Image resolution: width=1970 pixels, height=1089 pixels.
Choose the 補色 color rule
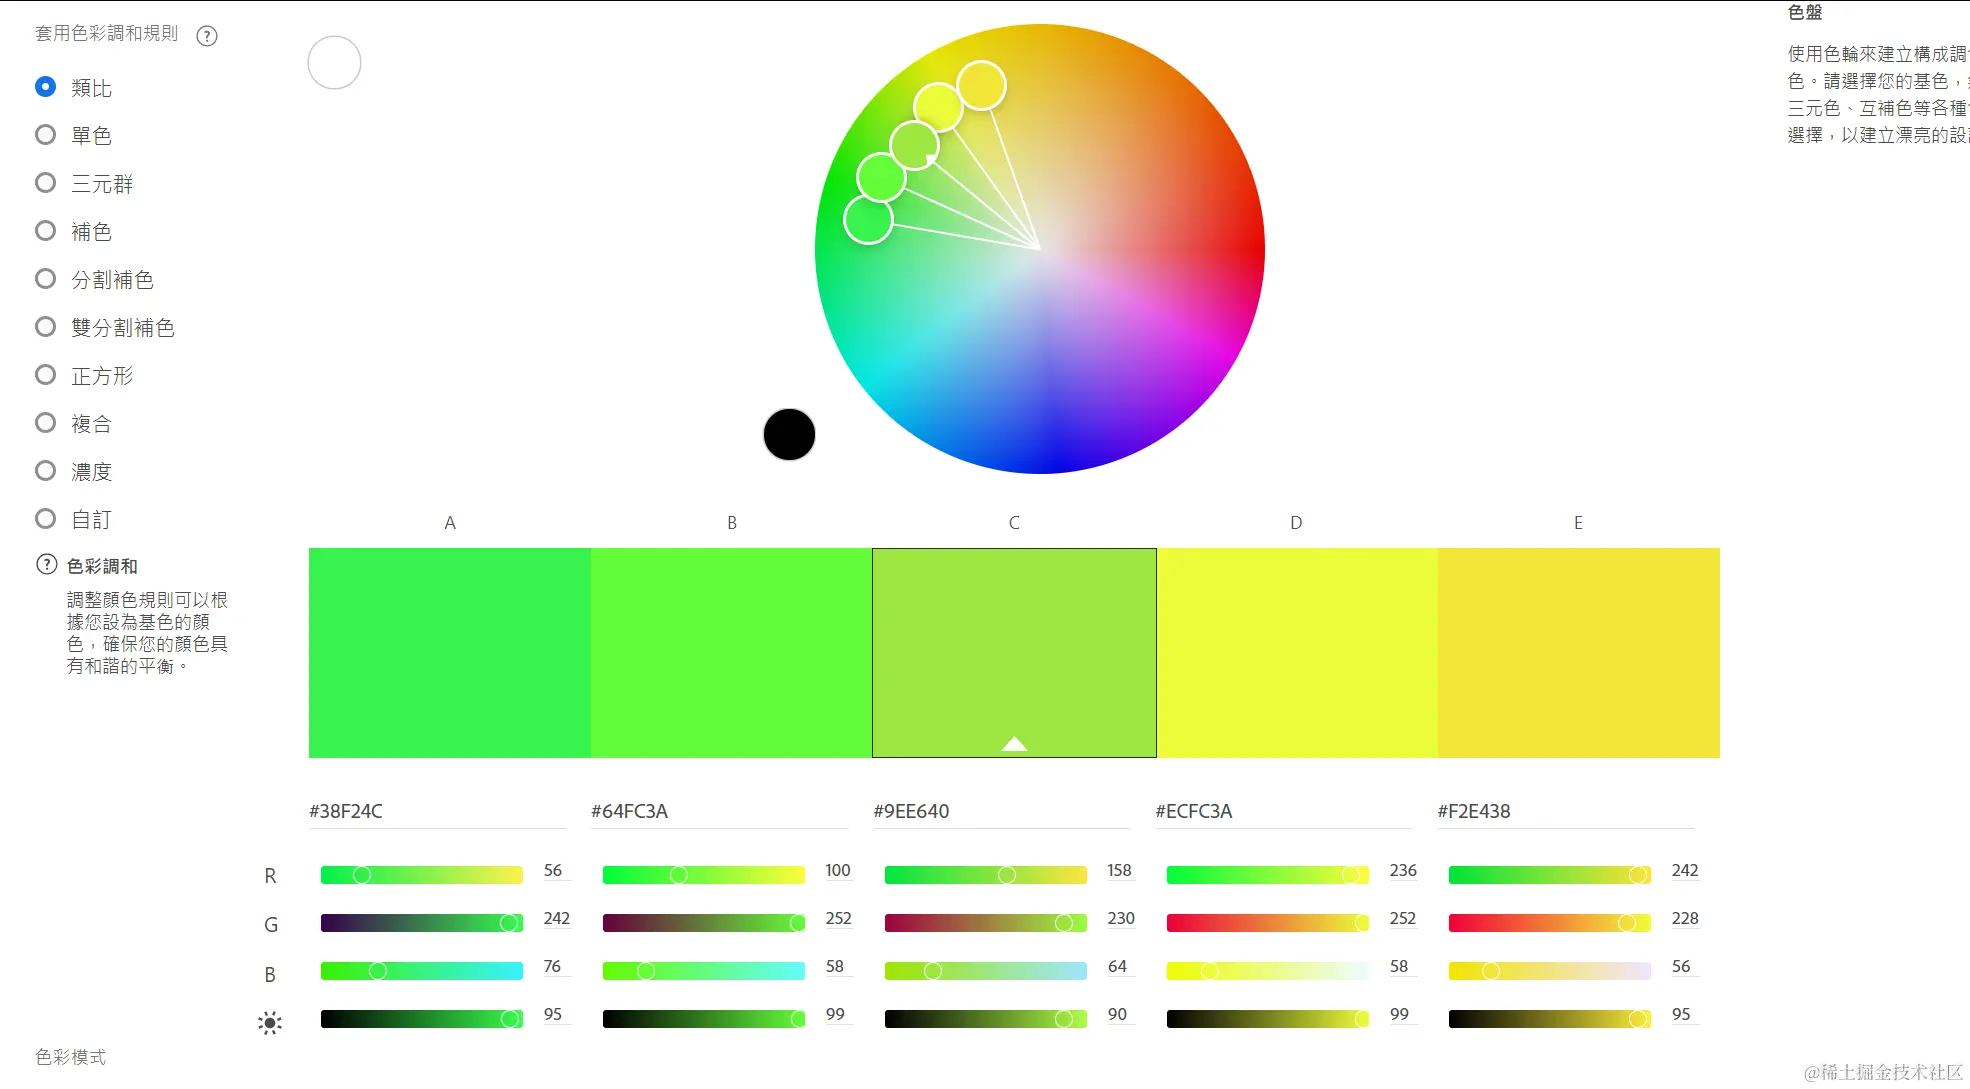pyautogui.click(x=46, y=230)
